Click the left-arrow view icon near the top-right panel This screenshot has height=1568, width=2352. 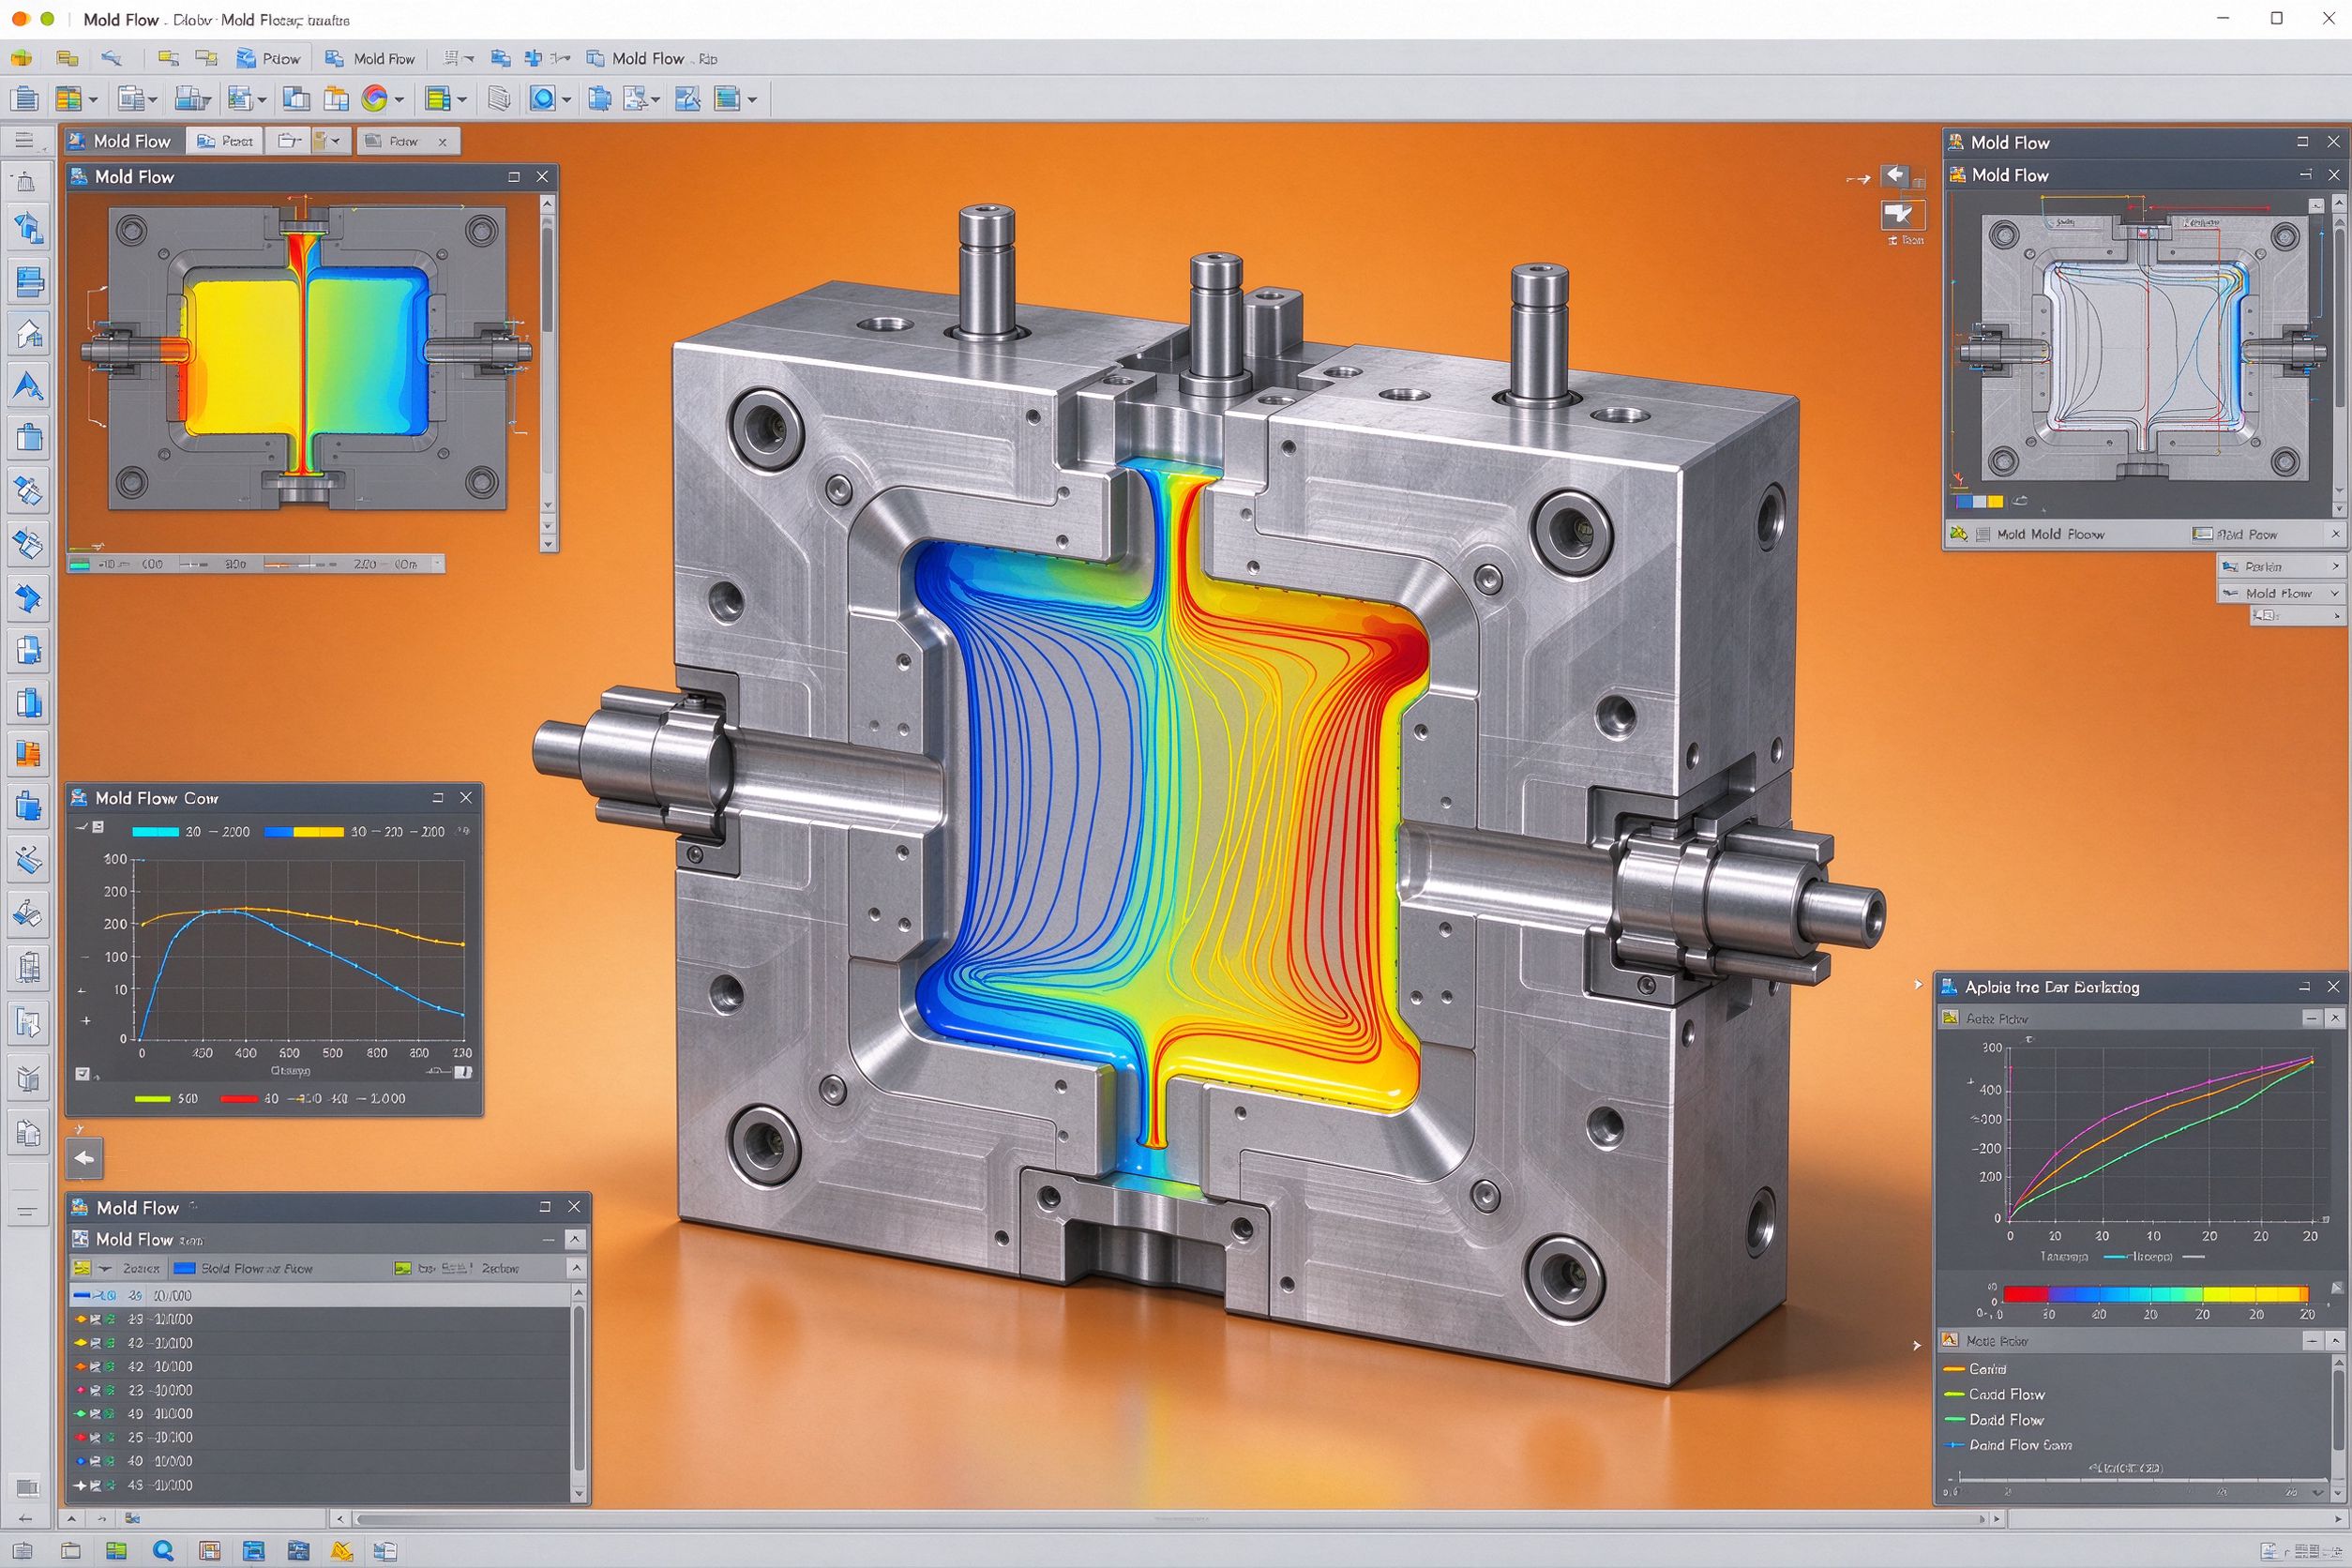coord(1895,176)
